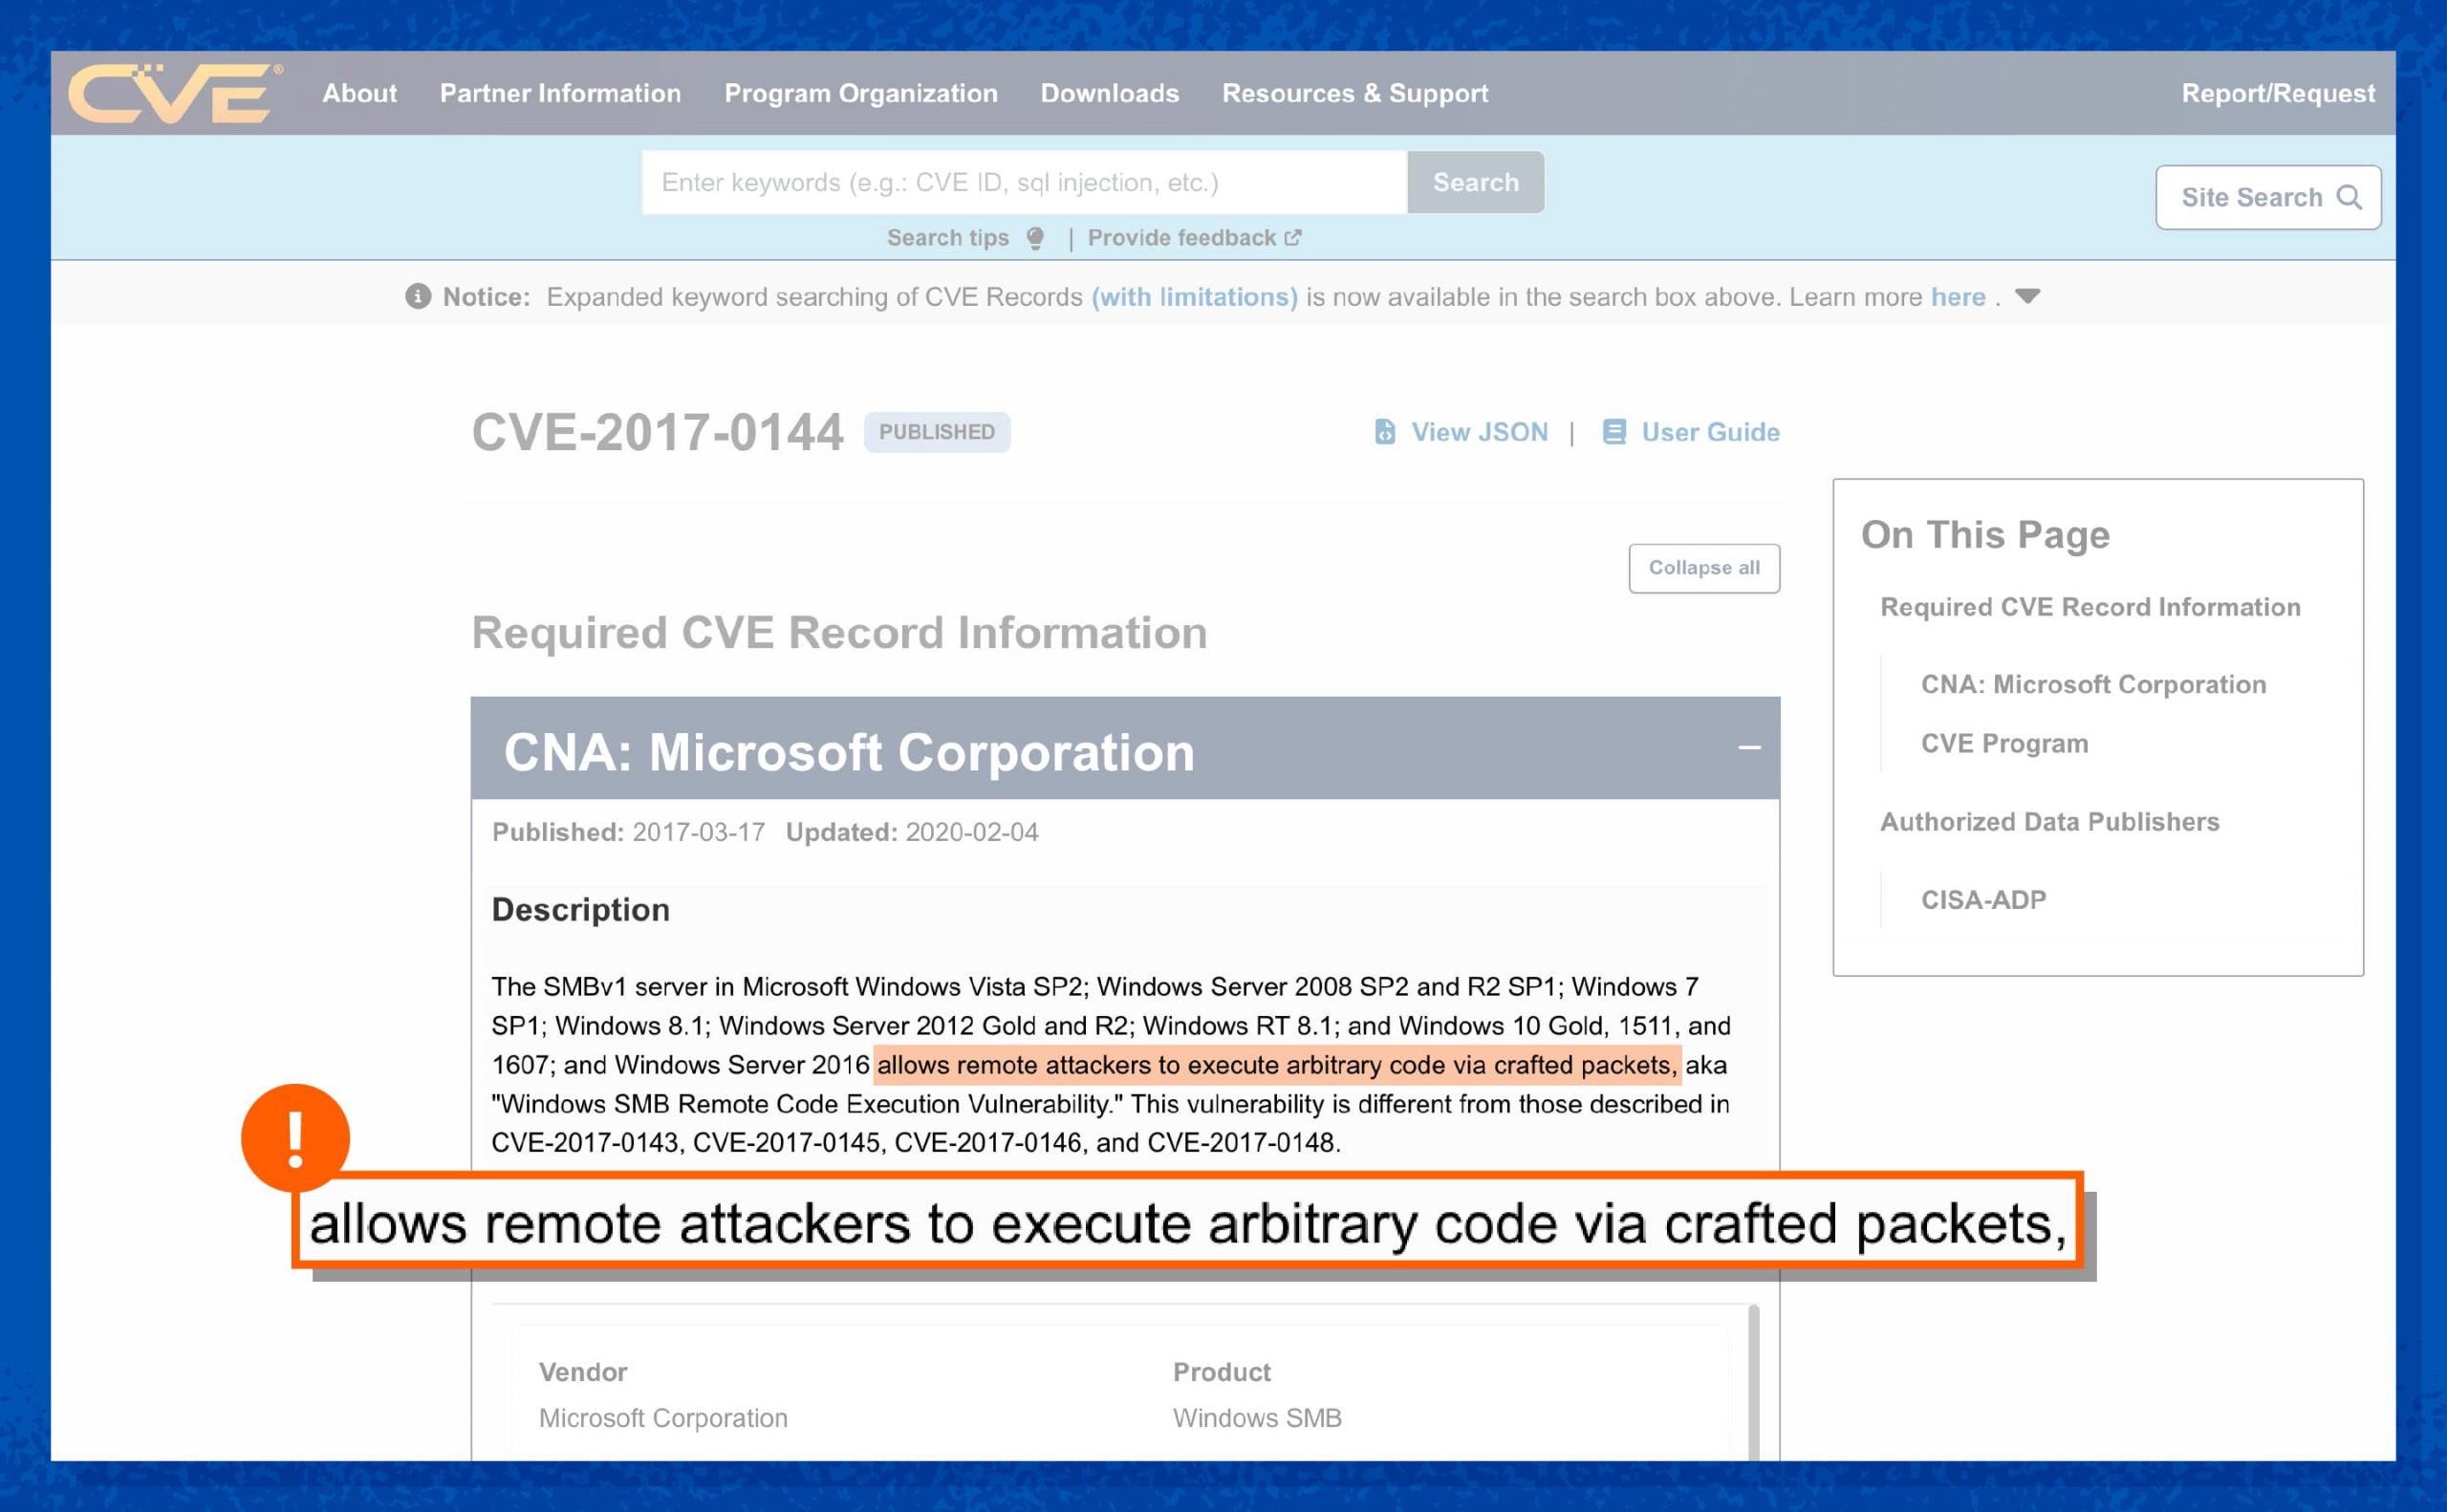Open the Downloads menu
Viewport: 2447px width, 1512px height.
coord(1110,93)
